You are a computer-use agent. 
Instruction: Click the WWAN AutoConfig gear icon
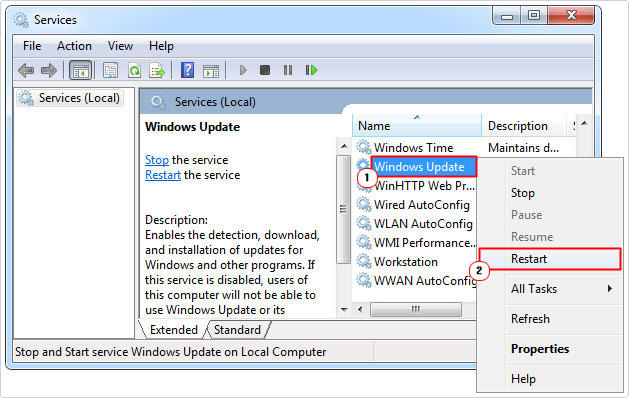(363, 280)
